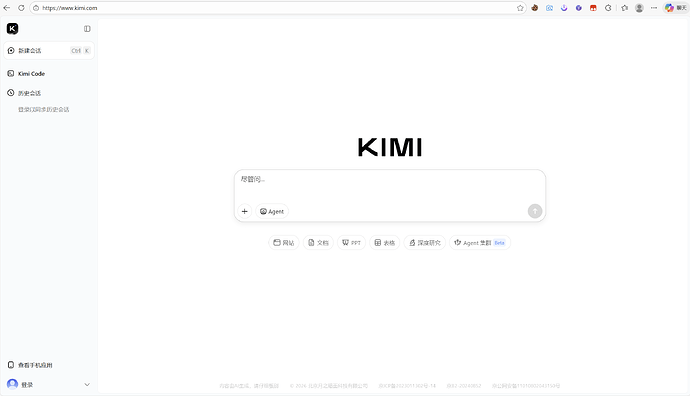690x396 pixels.
Task: Click the 2024 license number in the footer
Action: point(464,386)
